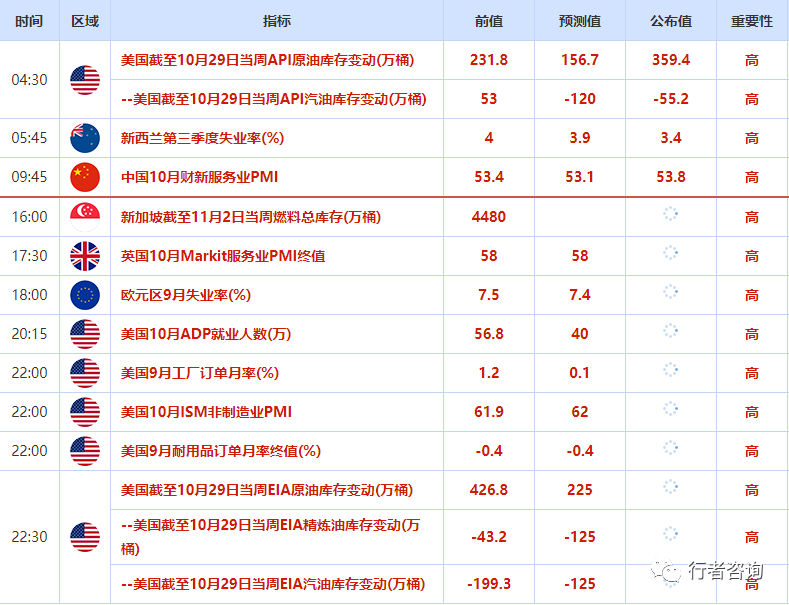The width and height of the screenshot is (789, 605).
Task: Click the 指标 column header
Action: pyautogui.click(x=277, y=21)
